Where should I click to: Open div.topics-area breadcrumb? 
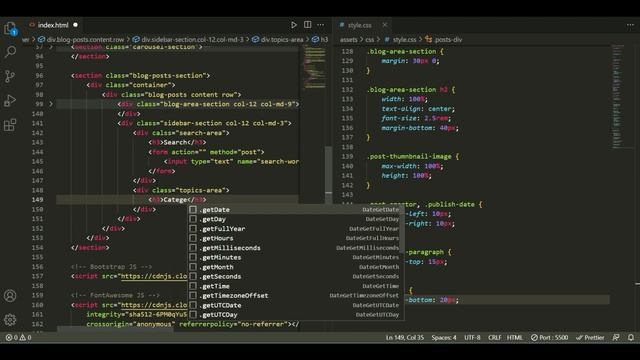coord(278,40)
